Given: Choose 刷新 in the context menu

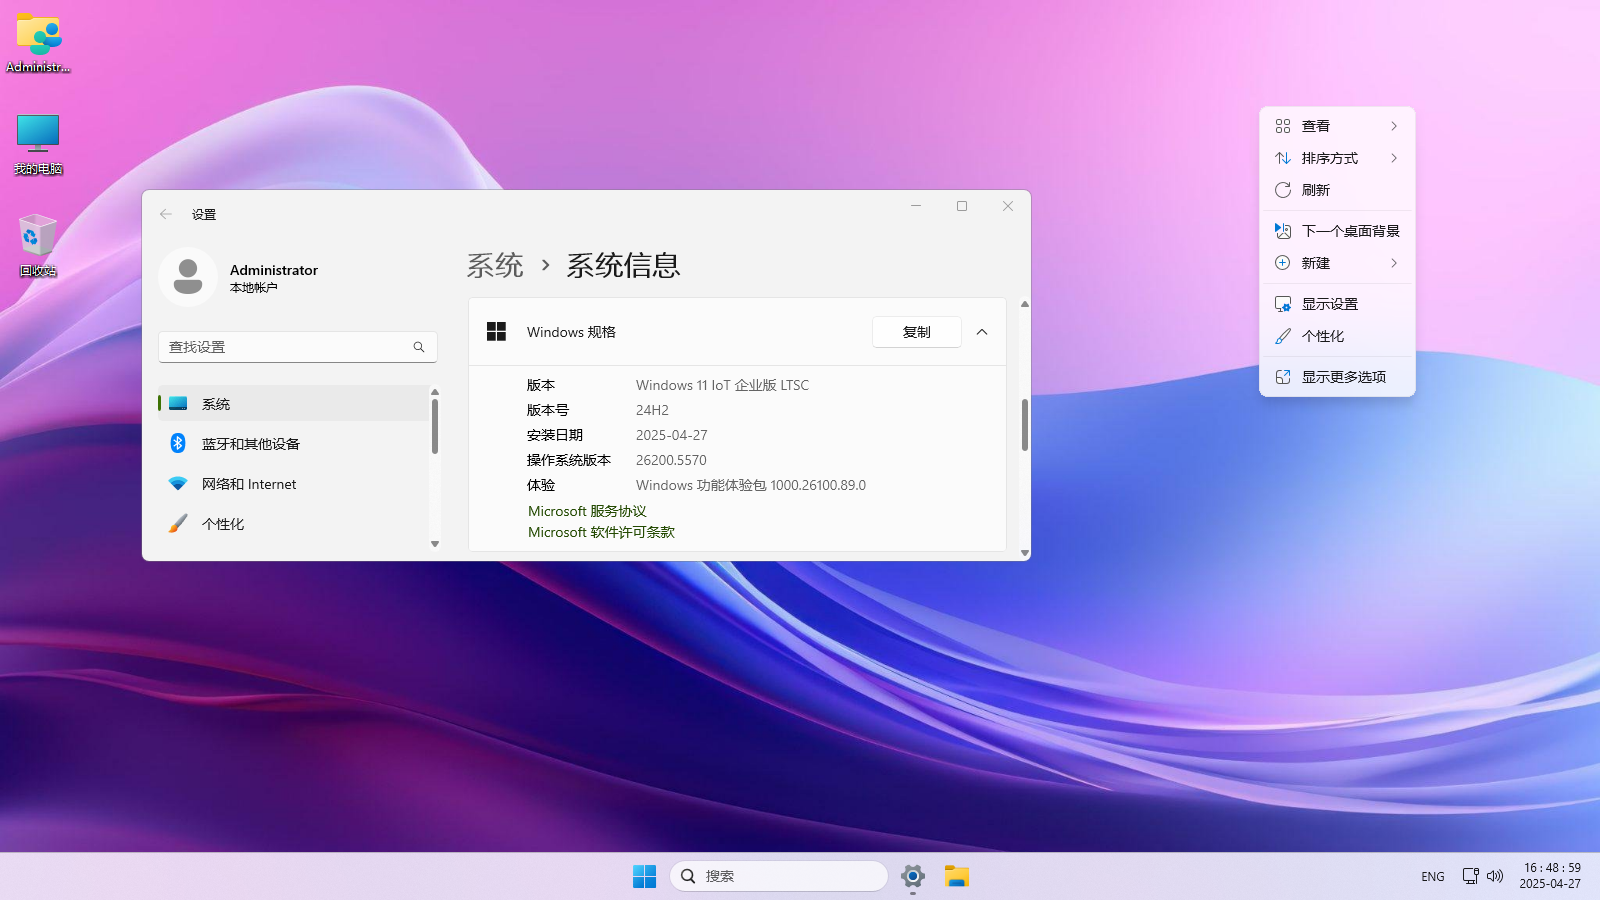Looking at the screenshot, I should coord(1337,190).
